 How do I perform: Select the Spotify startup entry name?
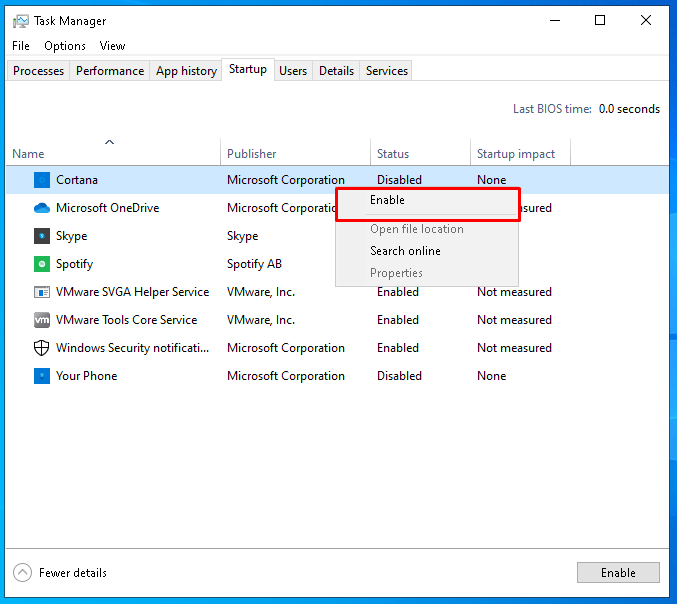click(75, 264)
